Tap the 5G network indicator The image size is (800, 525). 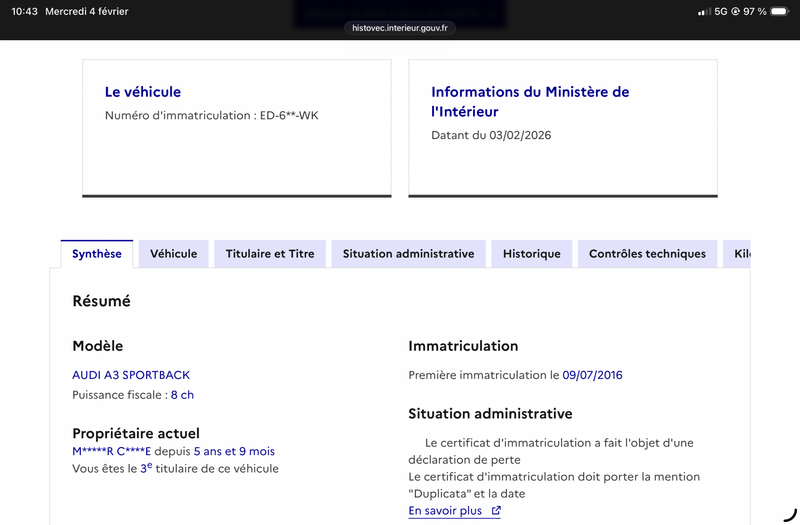pos(720,12)
